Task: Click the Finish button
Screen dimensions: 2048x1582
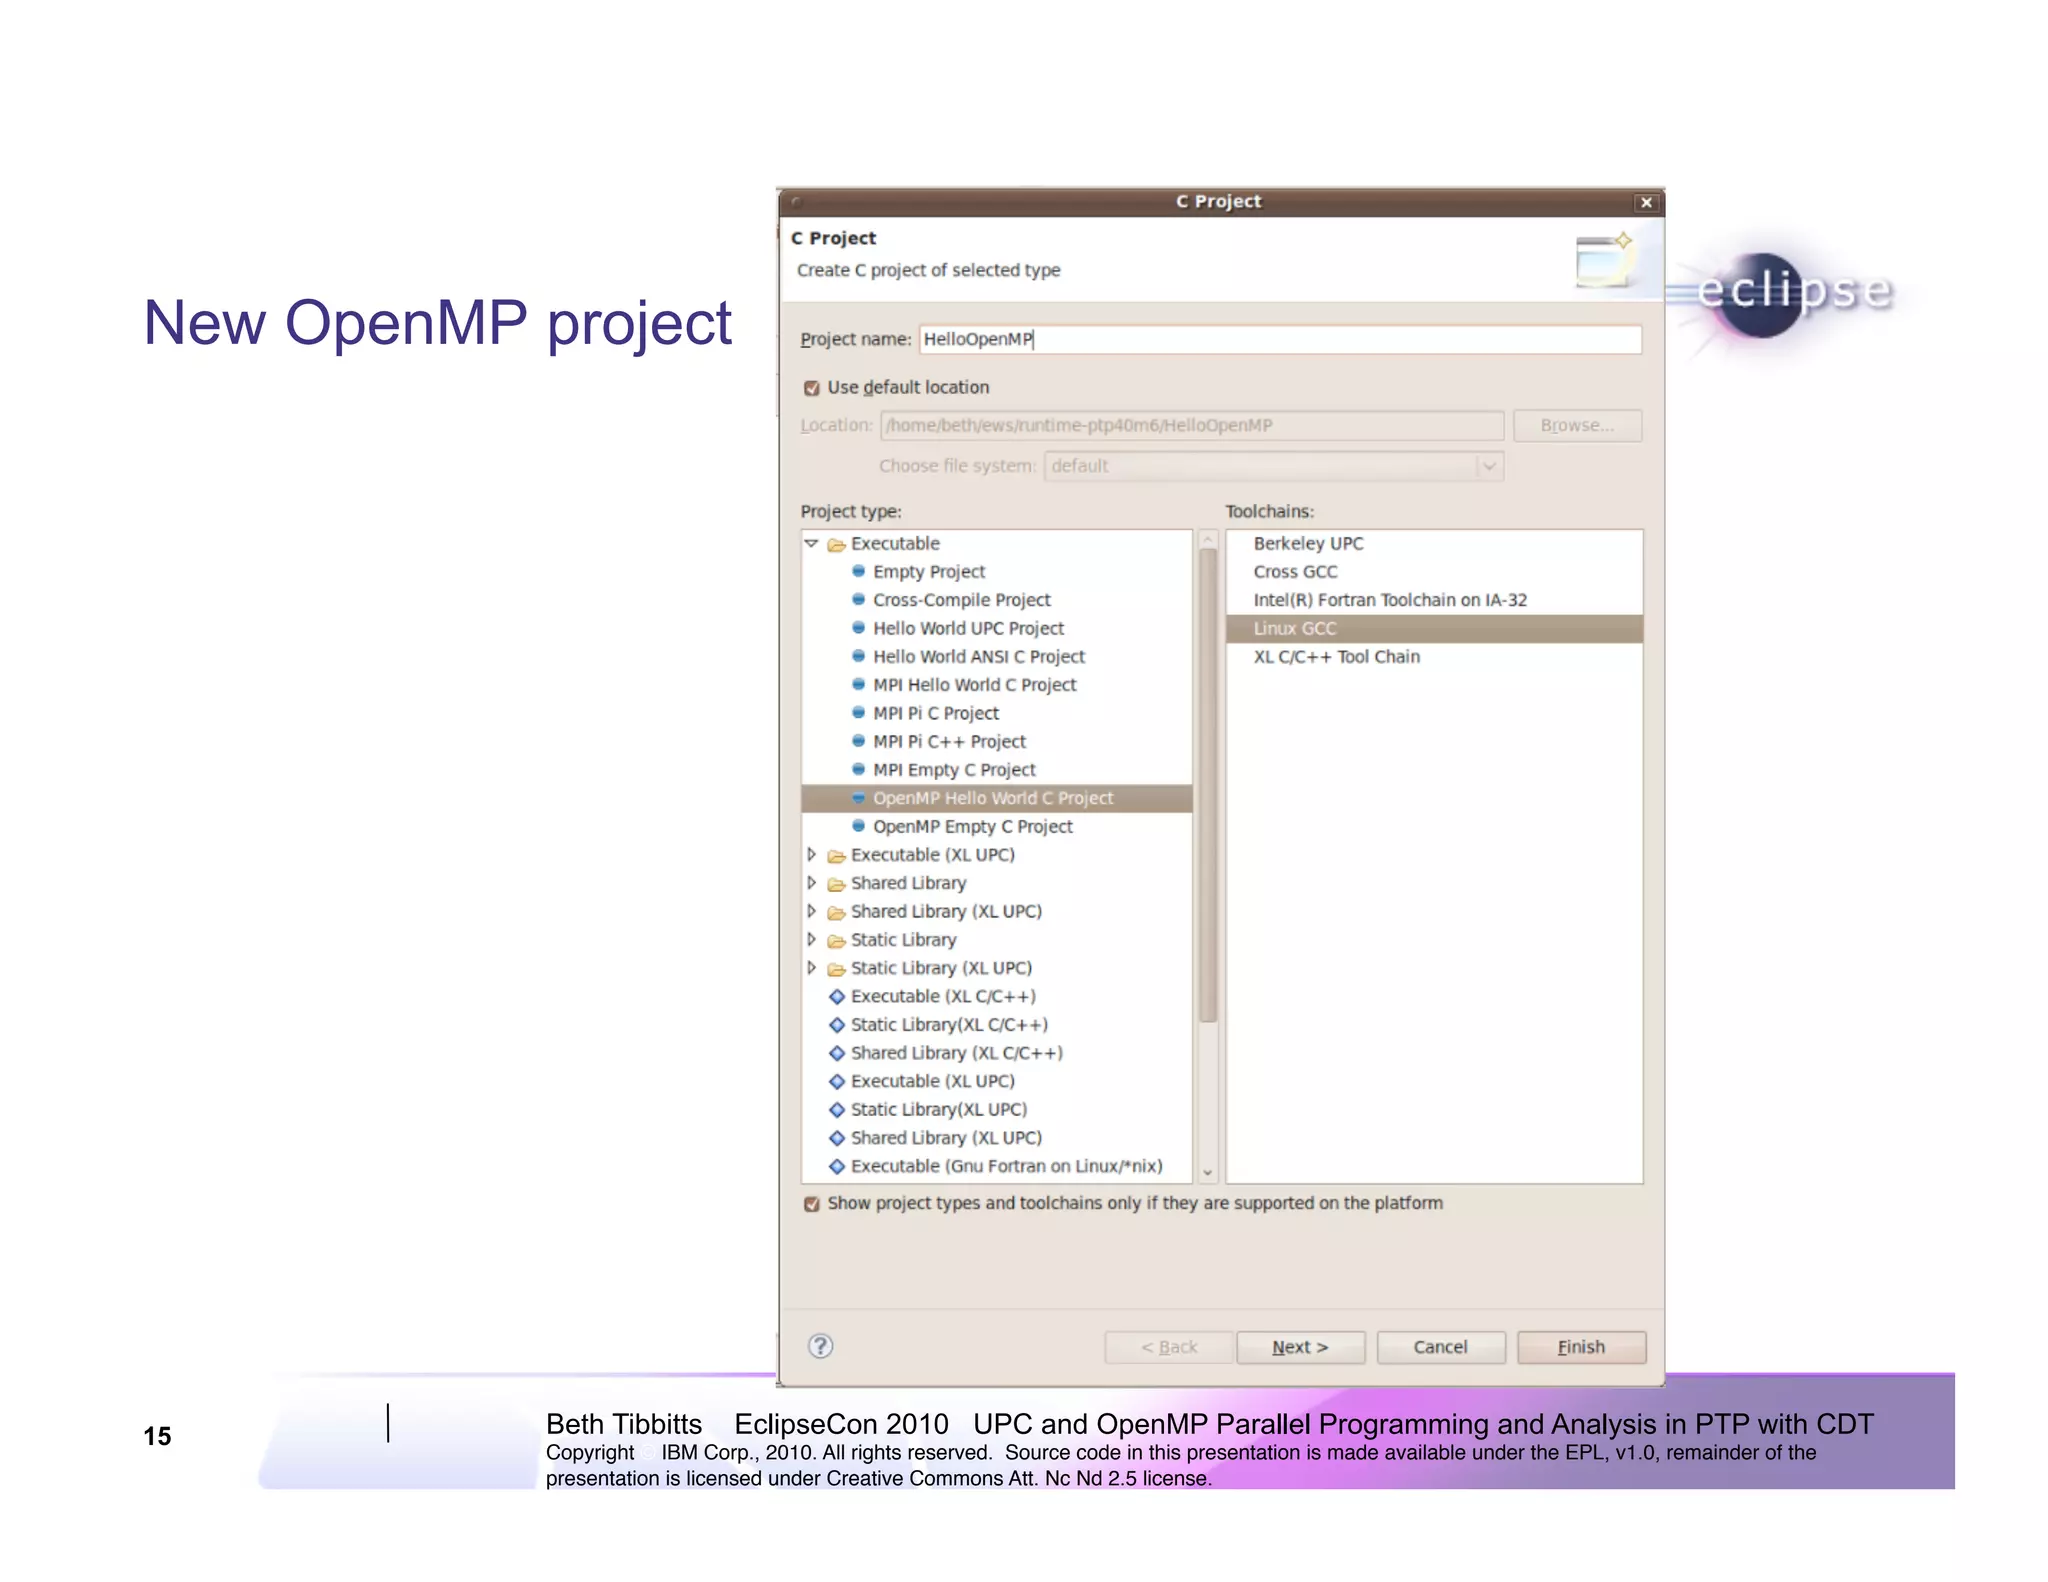Action: (1581, 1347)
